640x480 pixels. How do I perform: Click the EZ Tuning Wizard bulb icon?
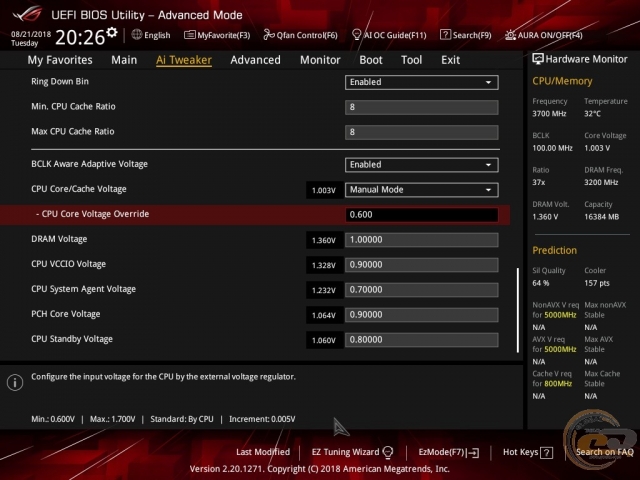[x=388, y=452]
